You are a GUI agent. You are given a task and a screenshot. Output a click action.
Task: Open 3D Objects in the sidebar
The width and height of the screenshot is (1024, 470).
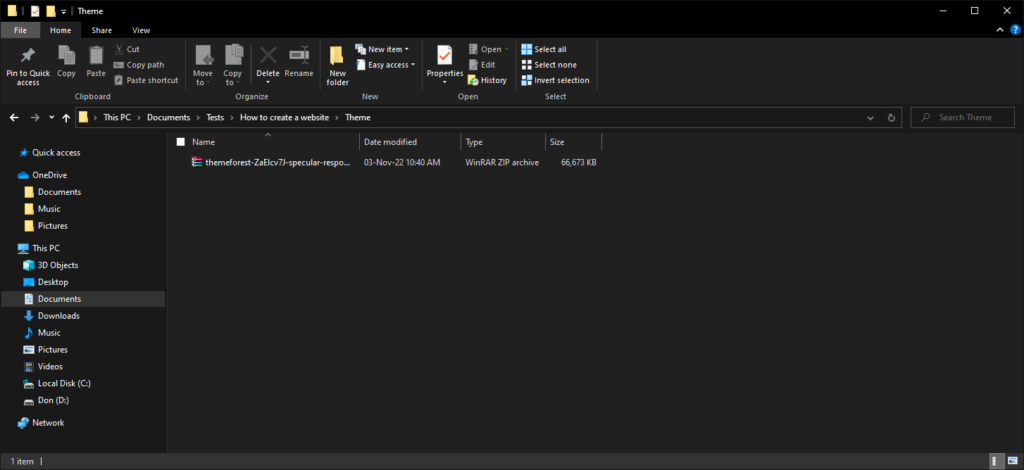tap(51, 265)
